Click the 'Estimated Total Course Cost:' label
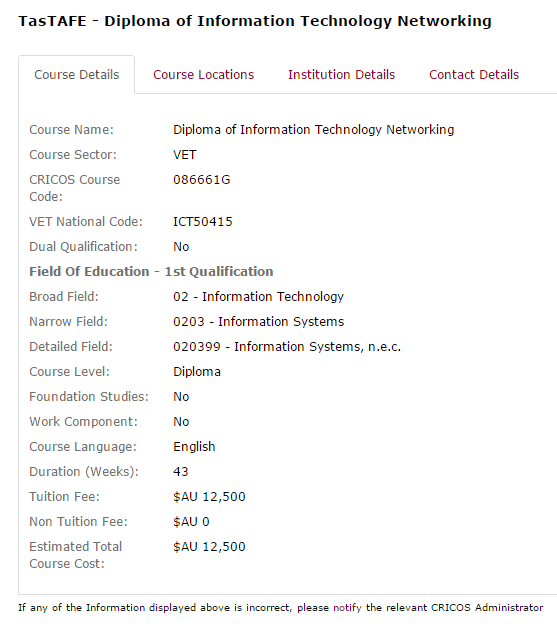The height and width of the screenshot is (629, 557). pos(76,555)
